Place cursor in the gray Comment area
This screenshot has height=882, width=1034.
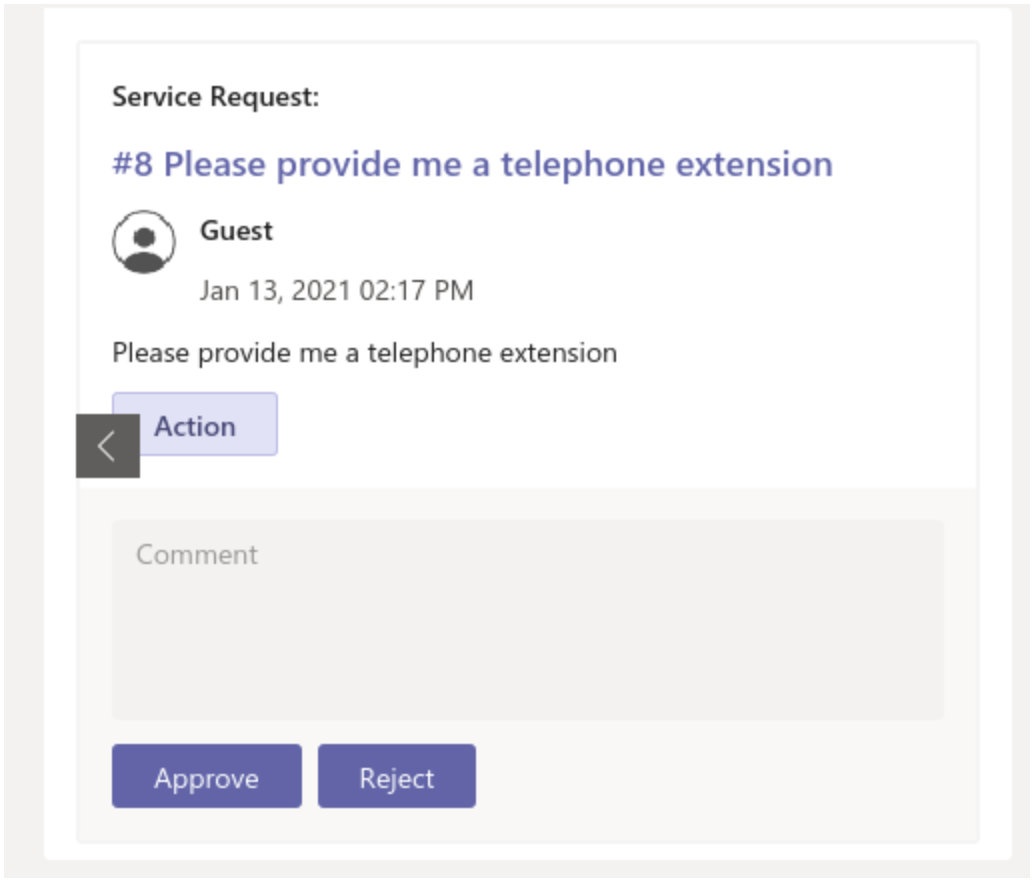527,640
